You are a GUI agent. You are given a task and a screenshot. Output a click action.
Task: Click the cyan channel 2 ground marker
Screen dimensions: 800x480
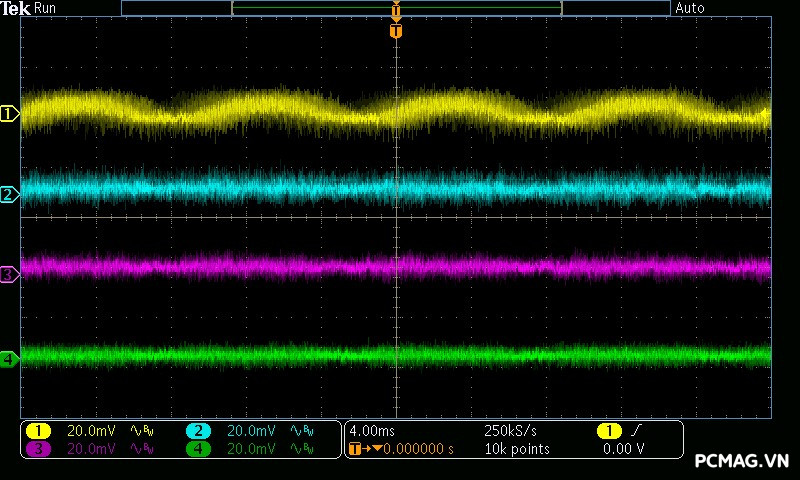(x=9, y=194)
